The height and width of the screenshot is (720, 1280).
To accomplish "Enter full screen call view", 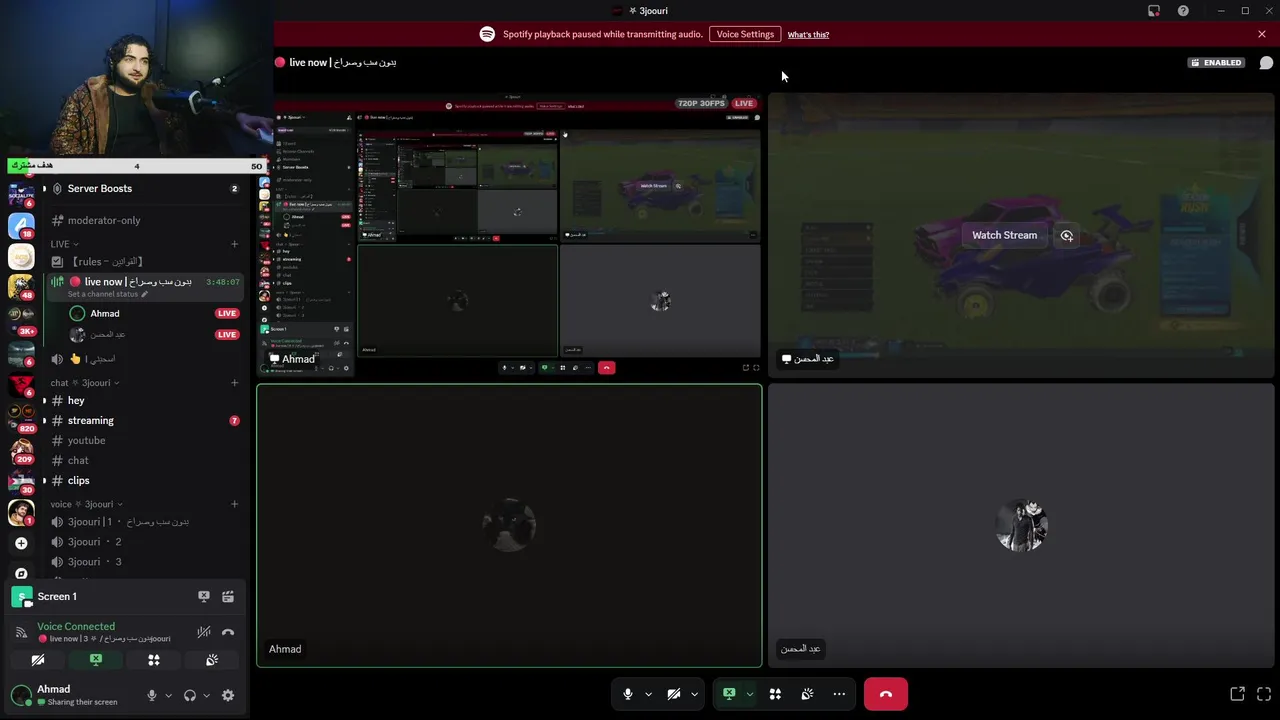I will tap(1264, 694).
